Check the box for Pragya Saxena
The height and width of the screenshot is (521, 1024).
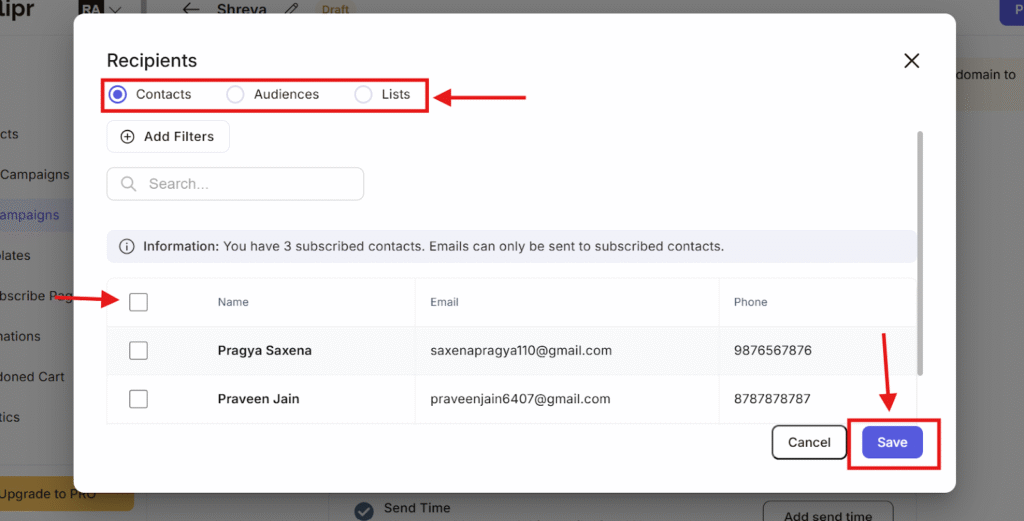coord(138,351)
